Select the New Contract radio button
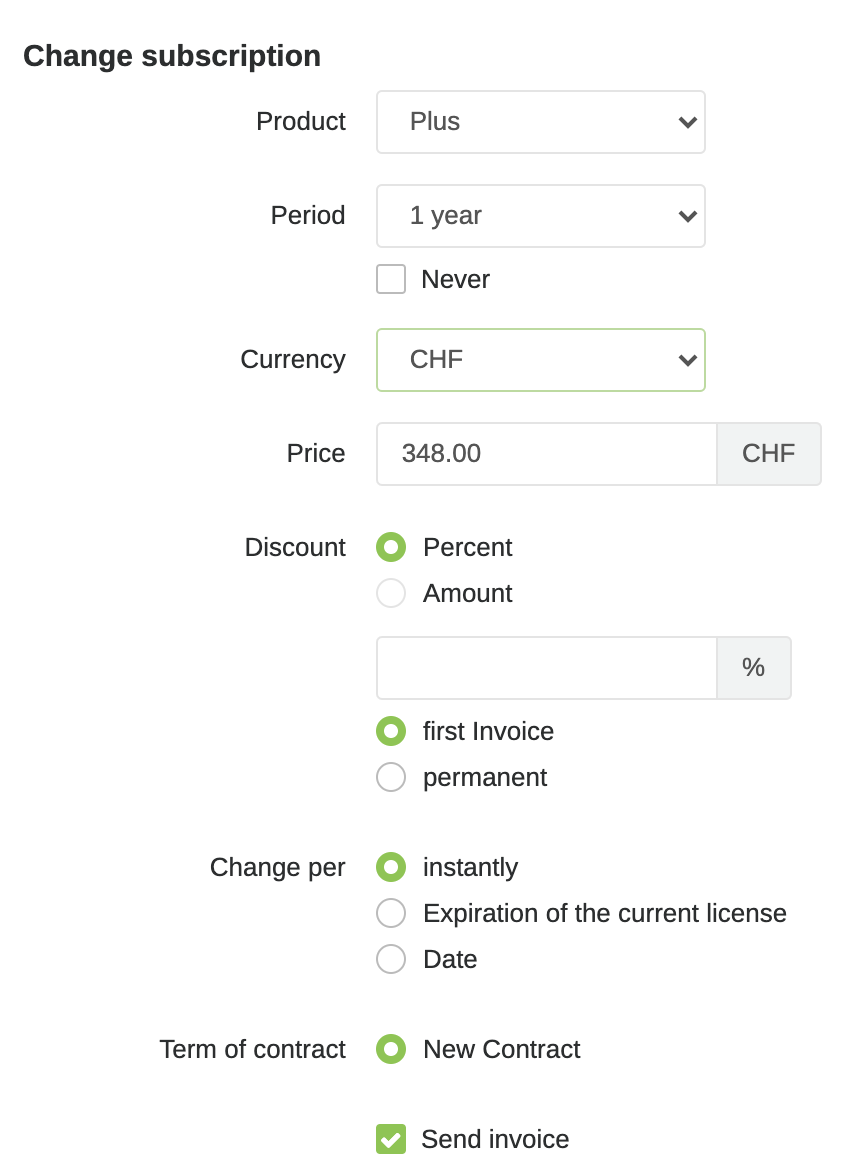862x1172 pixels. click(391, 1049)
